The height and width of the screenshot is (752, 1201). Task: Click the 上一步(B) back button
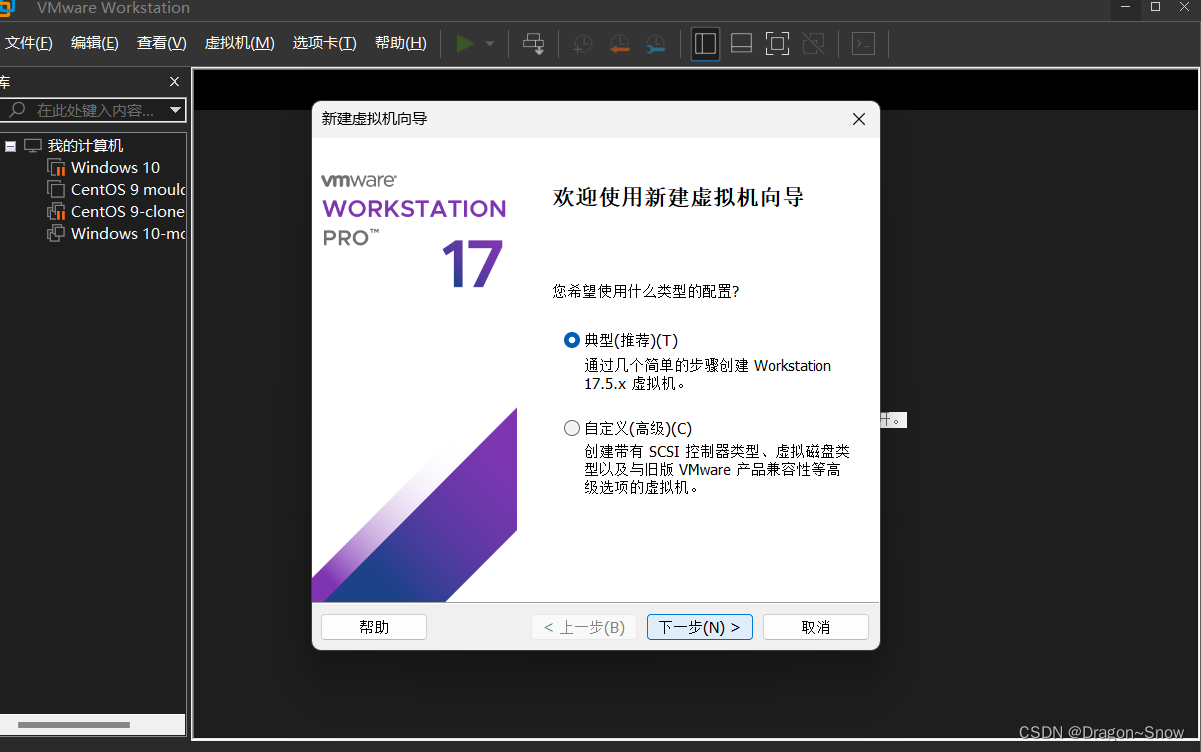tap(584, 627)
